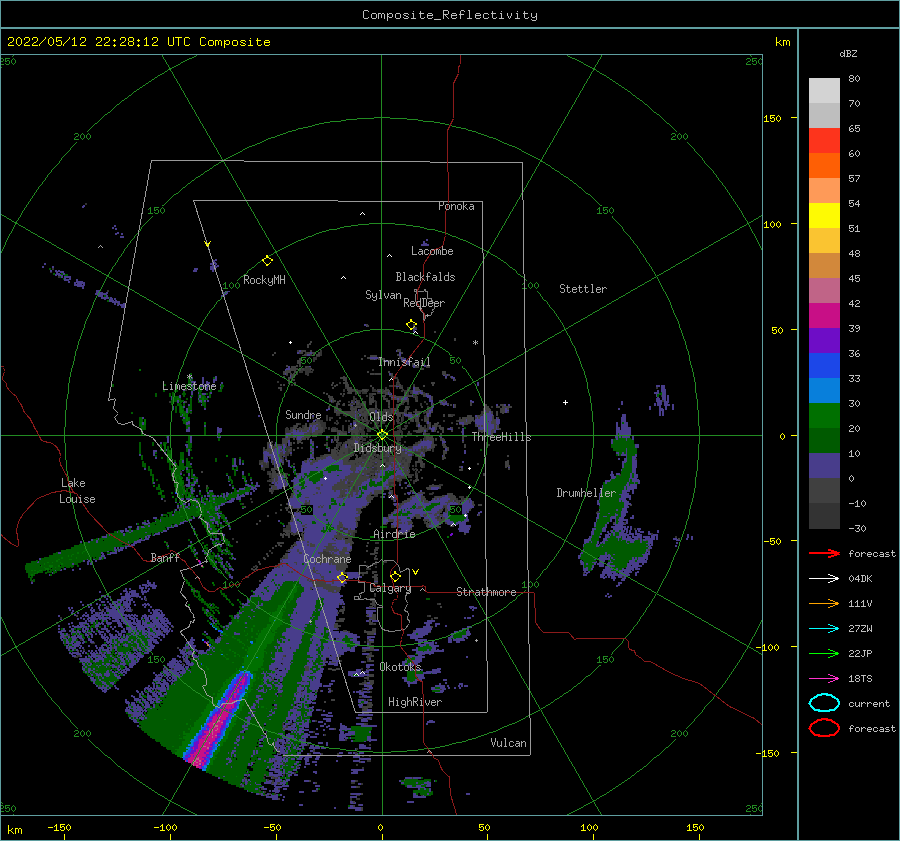Click the ThreeHills label
Image resolution: width=900 pixels, height=841 pixels.
tap(502, 437)
